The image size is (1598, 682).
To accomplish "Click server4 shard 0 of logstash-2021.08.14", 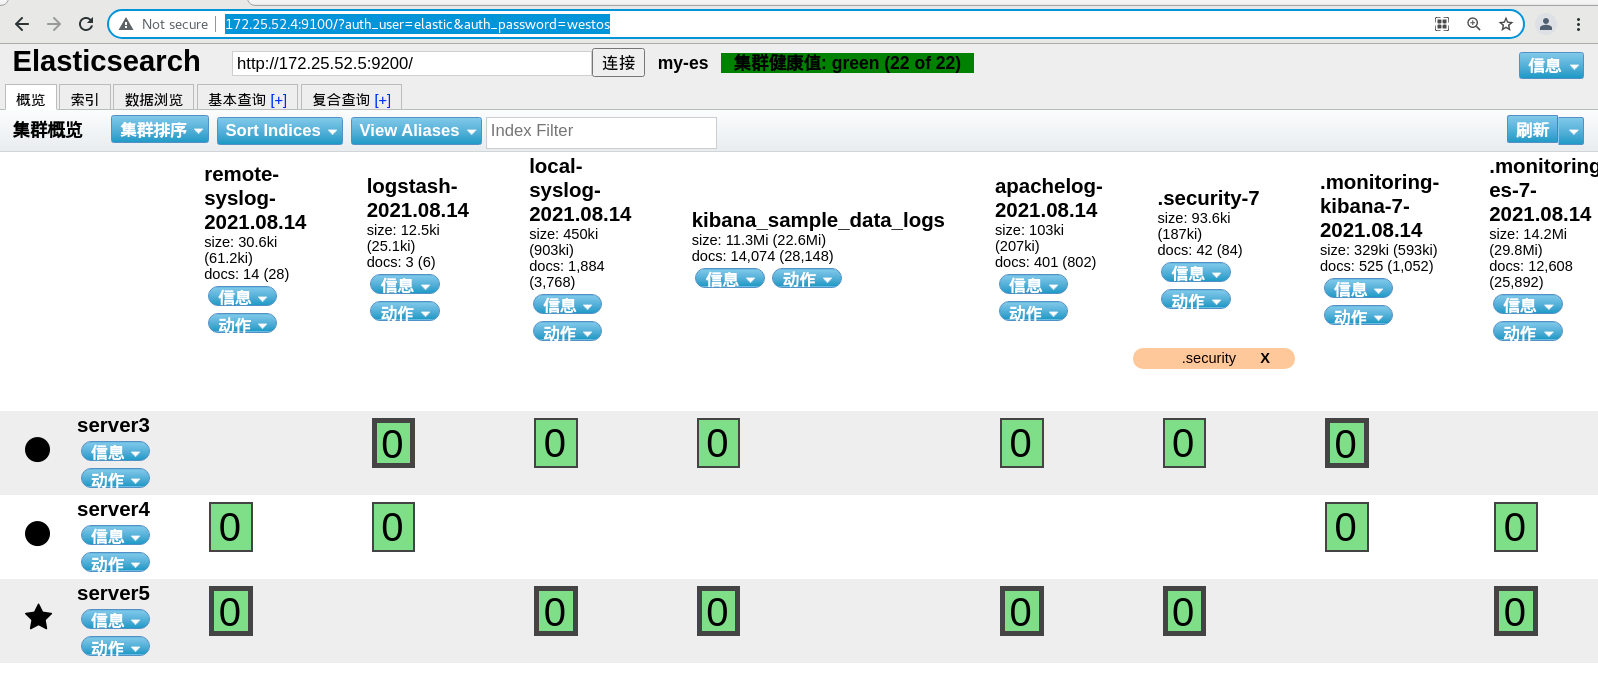I will click(x=393, y=527).
